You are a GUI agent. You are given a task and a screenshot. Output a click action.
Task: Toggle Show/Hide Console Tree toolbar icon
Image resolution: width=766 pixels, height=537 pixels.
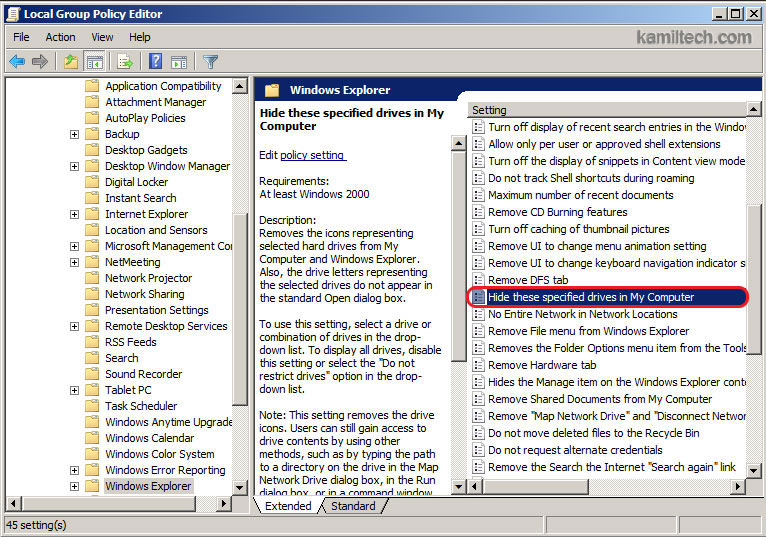pos(94,62)
